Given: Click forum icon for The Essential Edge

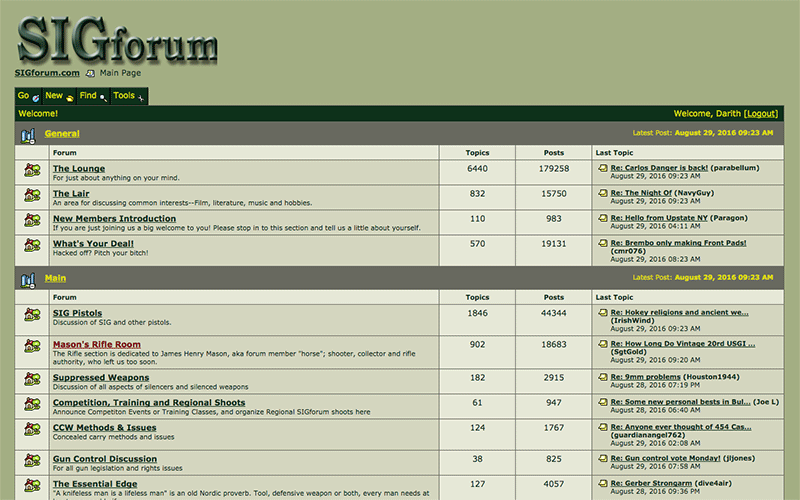Looking at the screenshot, I should click(x=32, y=486).
